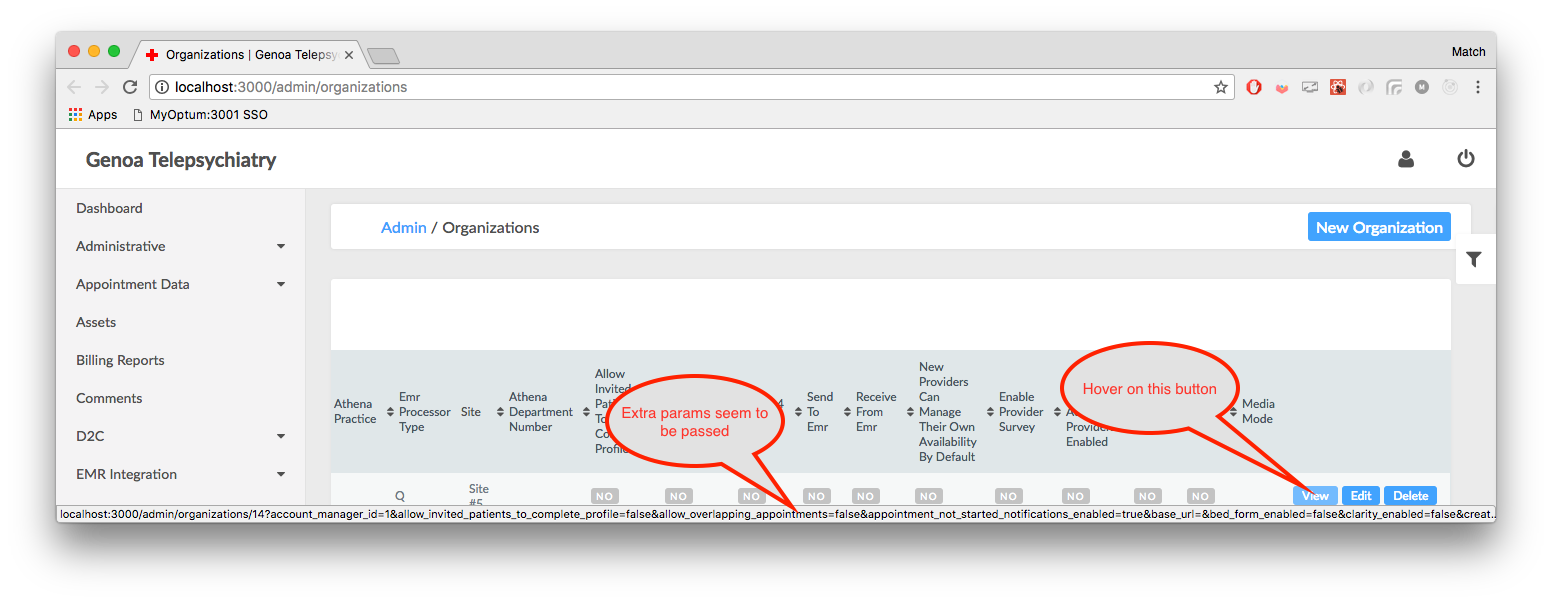Click inside the address bar
1552x603 pixels.
click(600, 87)
